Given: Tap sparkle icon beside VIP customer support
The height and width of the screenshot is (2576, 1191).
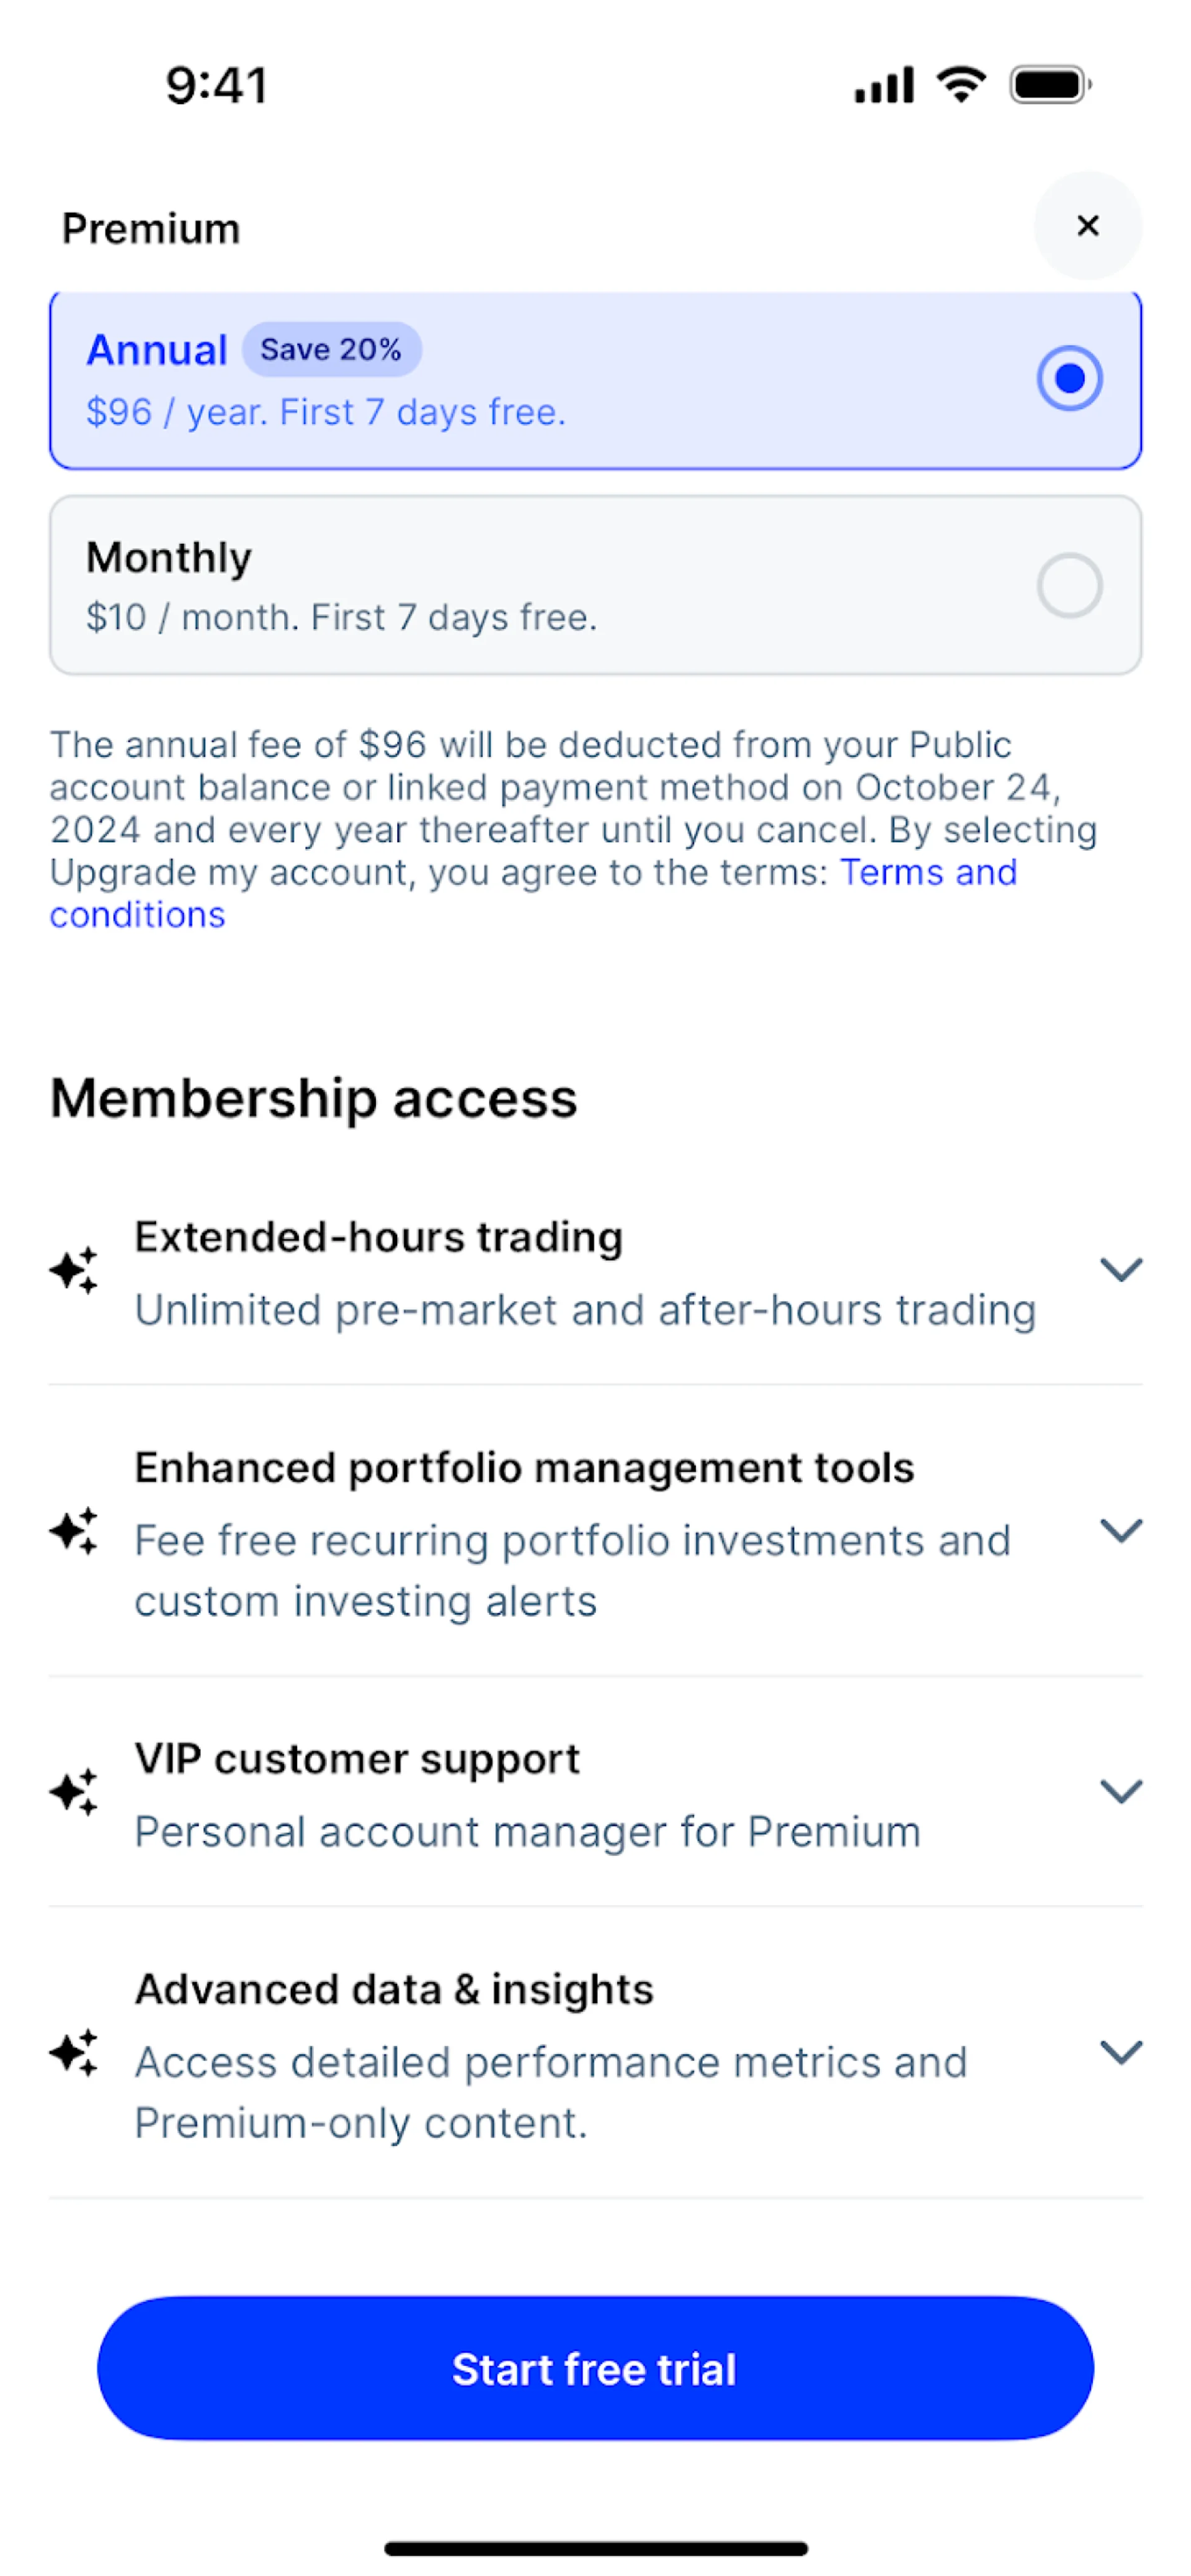Looking at the screenshot, I should coord(75,1792).
